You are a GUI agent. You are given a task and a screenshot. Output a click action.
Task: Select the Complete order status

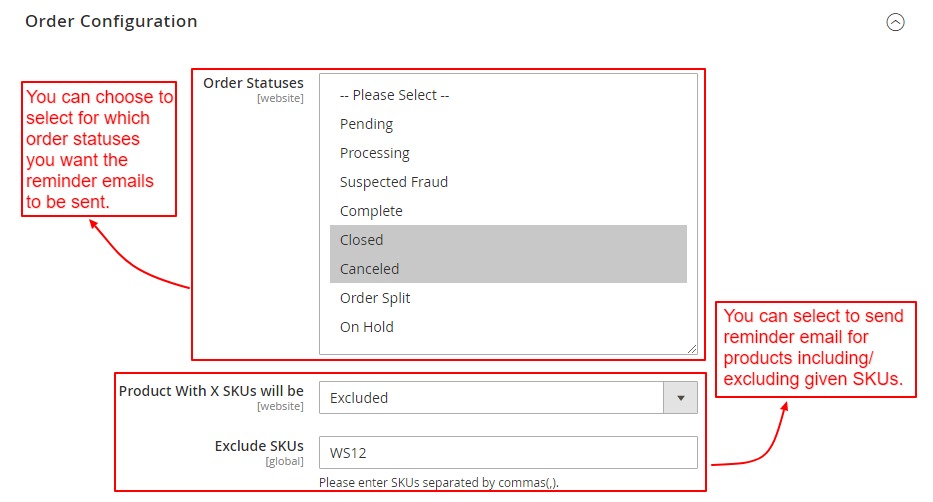pyautogui.click(x=371, y=211)
